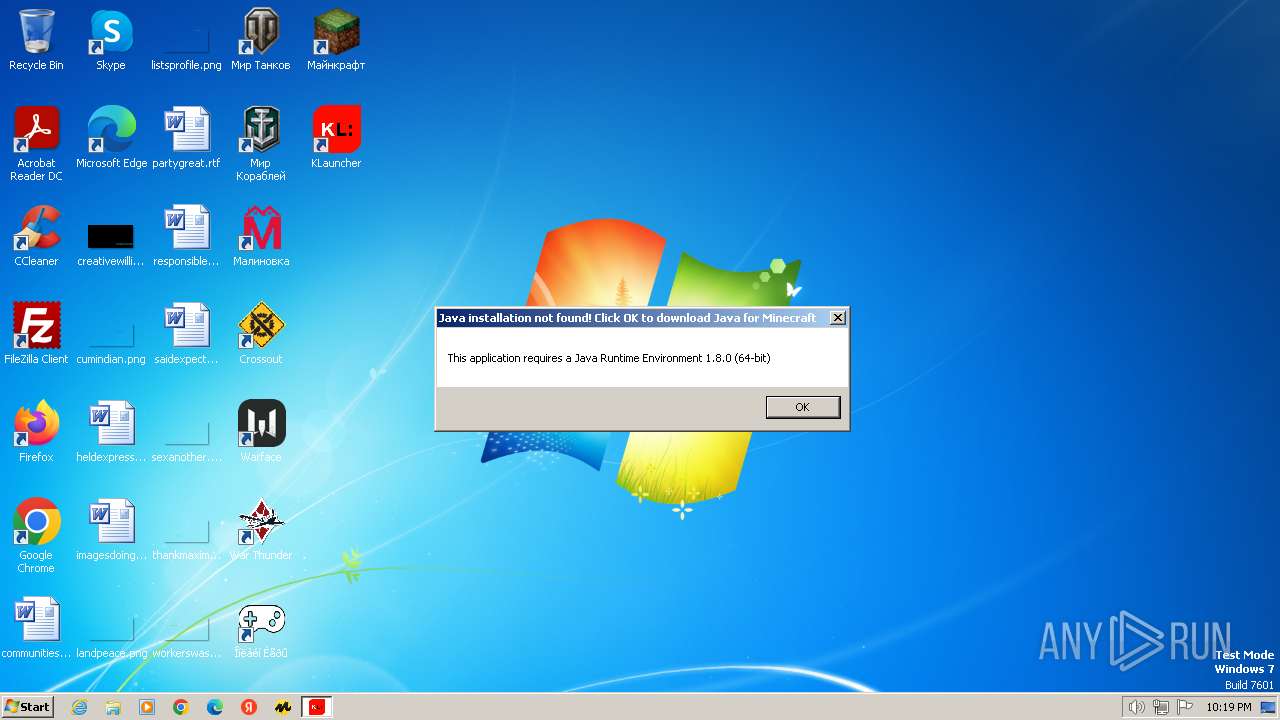Select the Малиновка desktop shortcut
1280x720 pixels.
pyautogui.click(x=261, y=236)
